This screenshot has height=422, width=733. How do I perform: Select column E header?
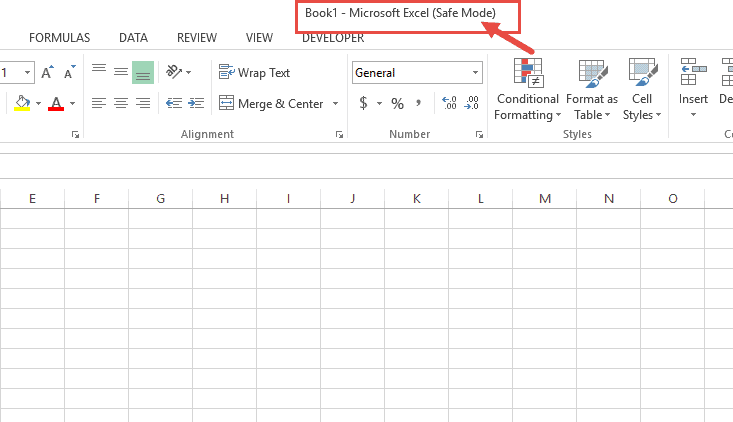(32, 199)
